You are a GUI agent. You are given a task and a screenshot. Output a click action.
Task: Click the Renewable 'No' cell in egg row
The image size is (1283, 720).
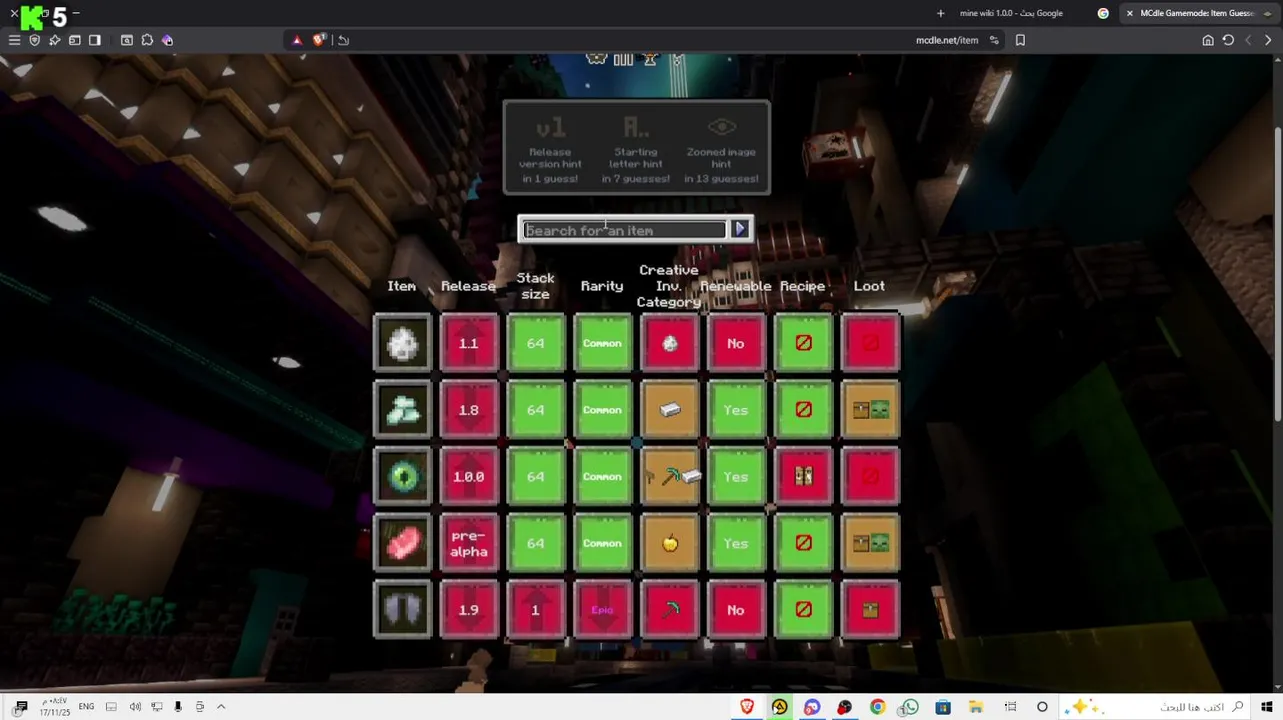[736, 343]
